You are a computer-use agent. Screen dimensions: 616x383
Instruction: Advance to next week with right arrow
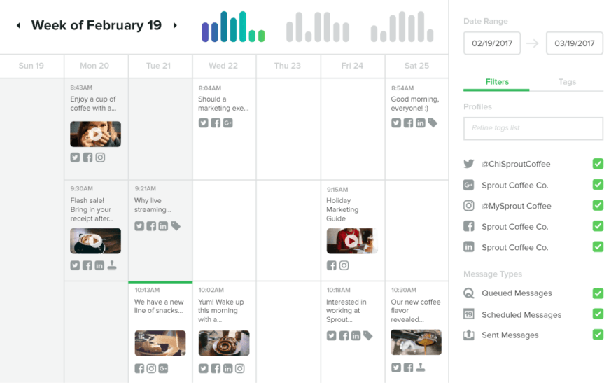click(175, 26)
